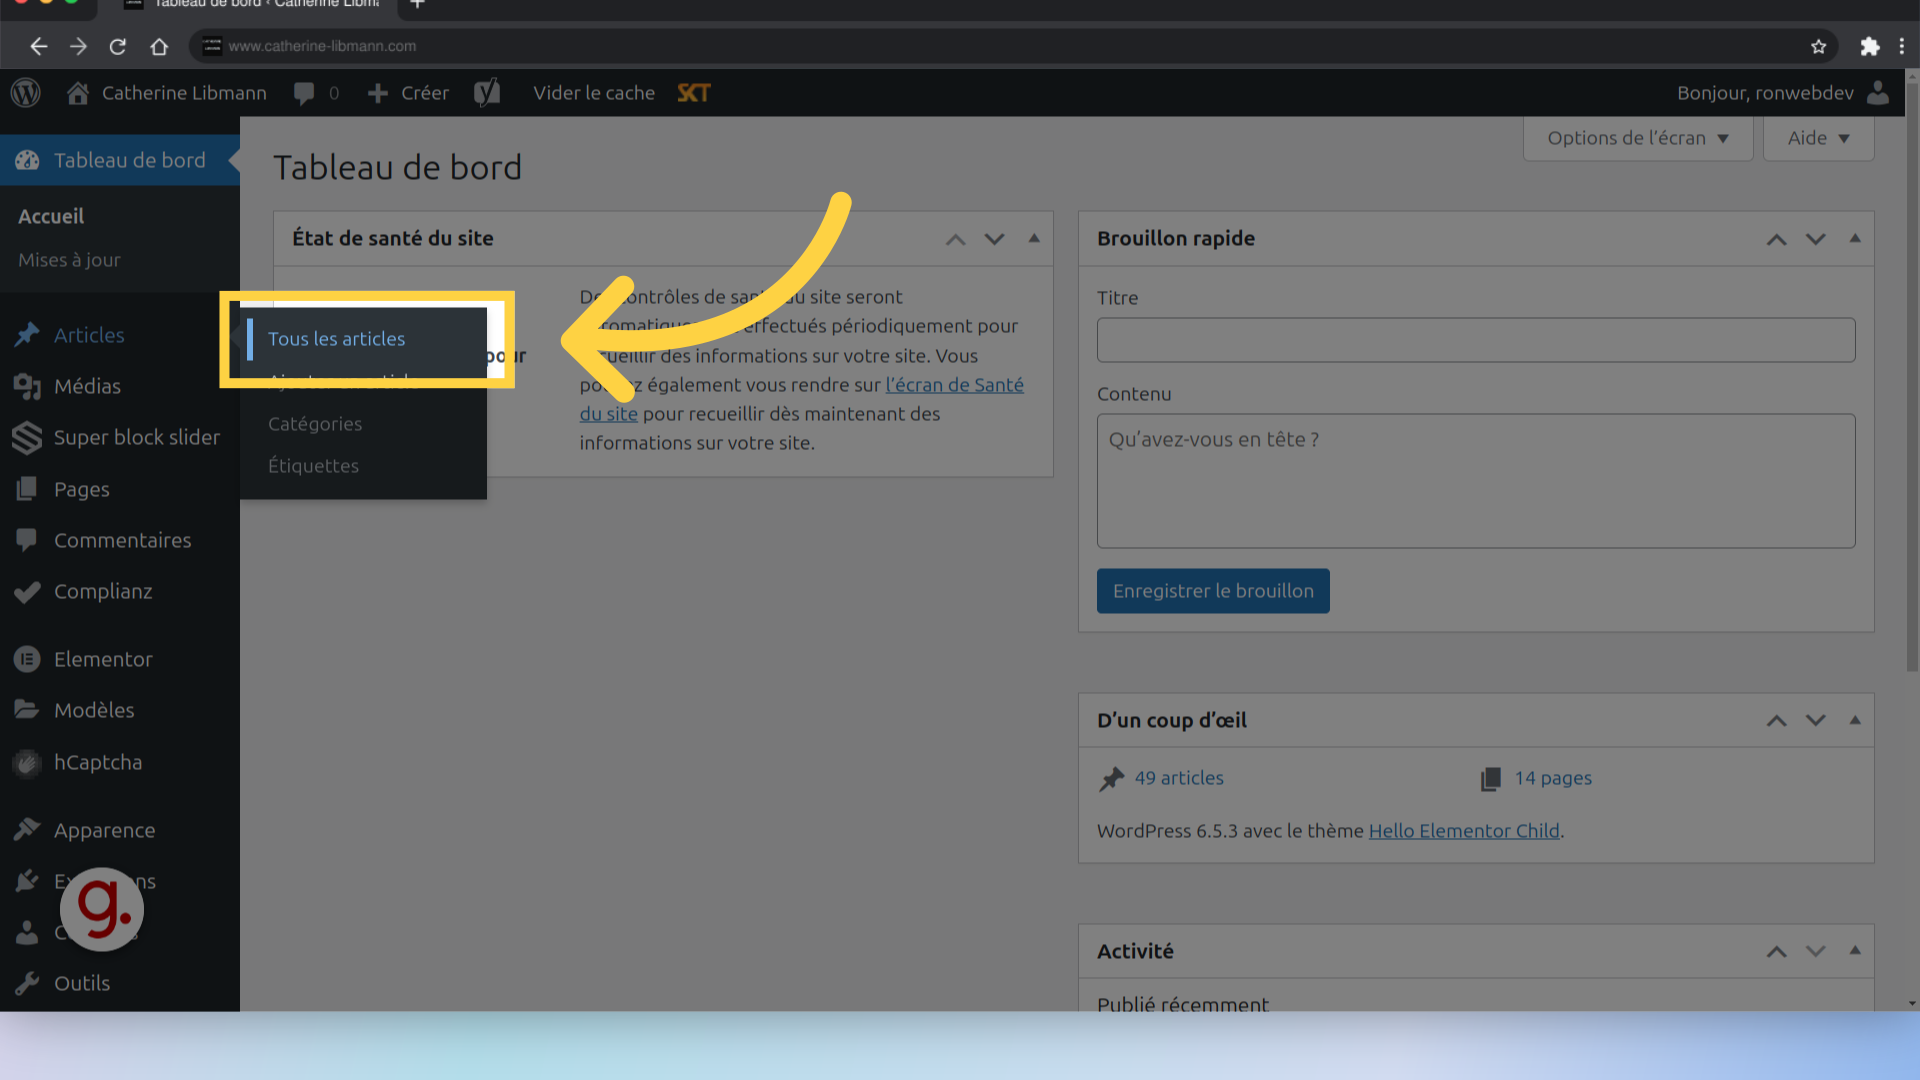This screenshot has height=1080, width=1920.
Task: Click the Pages icon in sidebar
Action: pyautogui.click(x=27, y=489)
